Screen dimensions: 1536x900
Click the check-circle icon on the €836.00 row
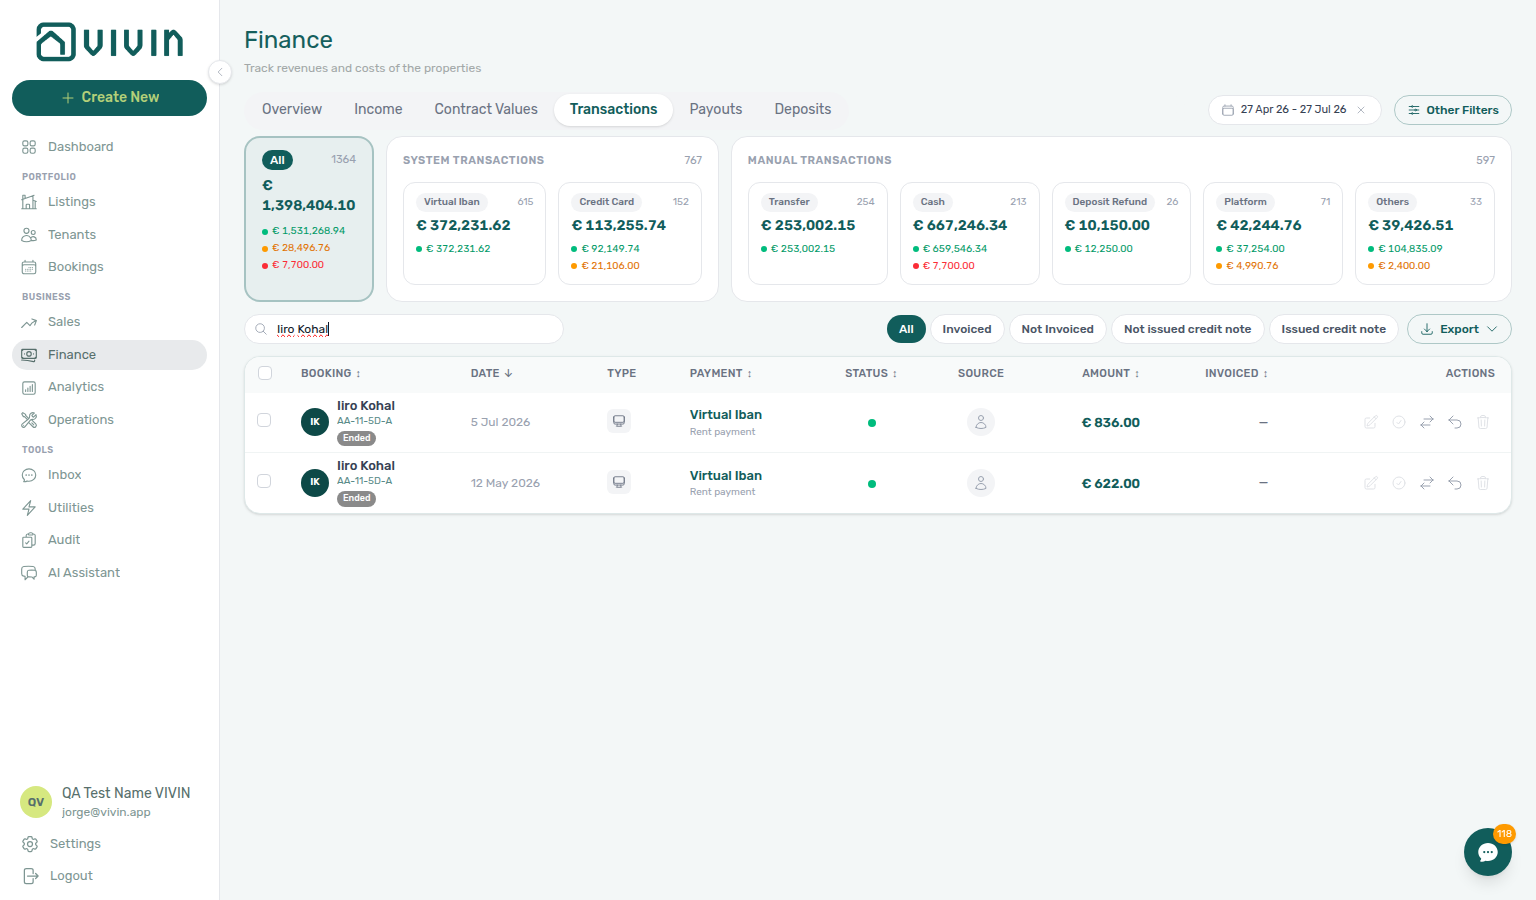click(x=1399, y=422)
